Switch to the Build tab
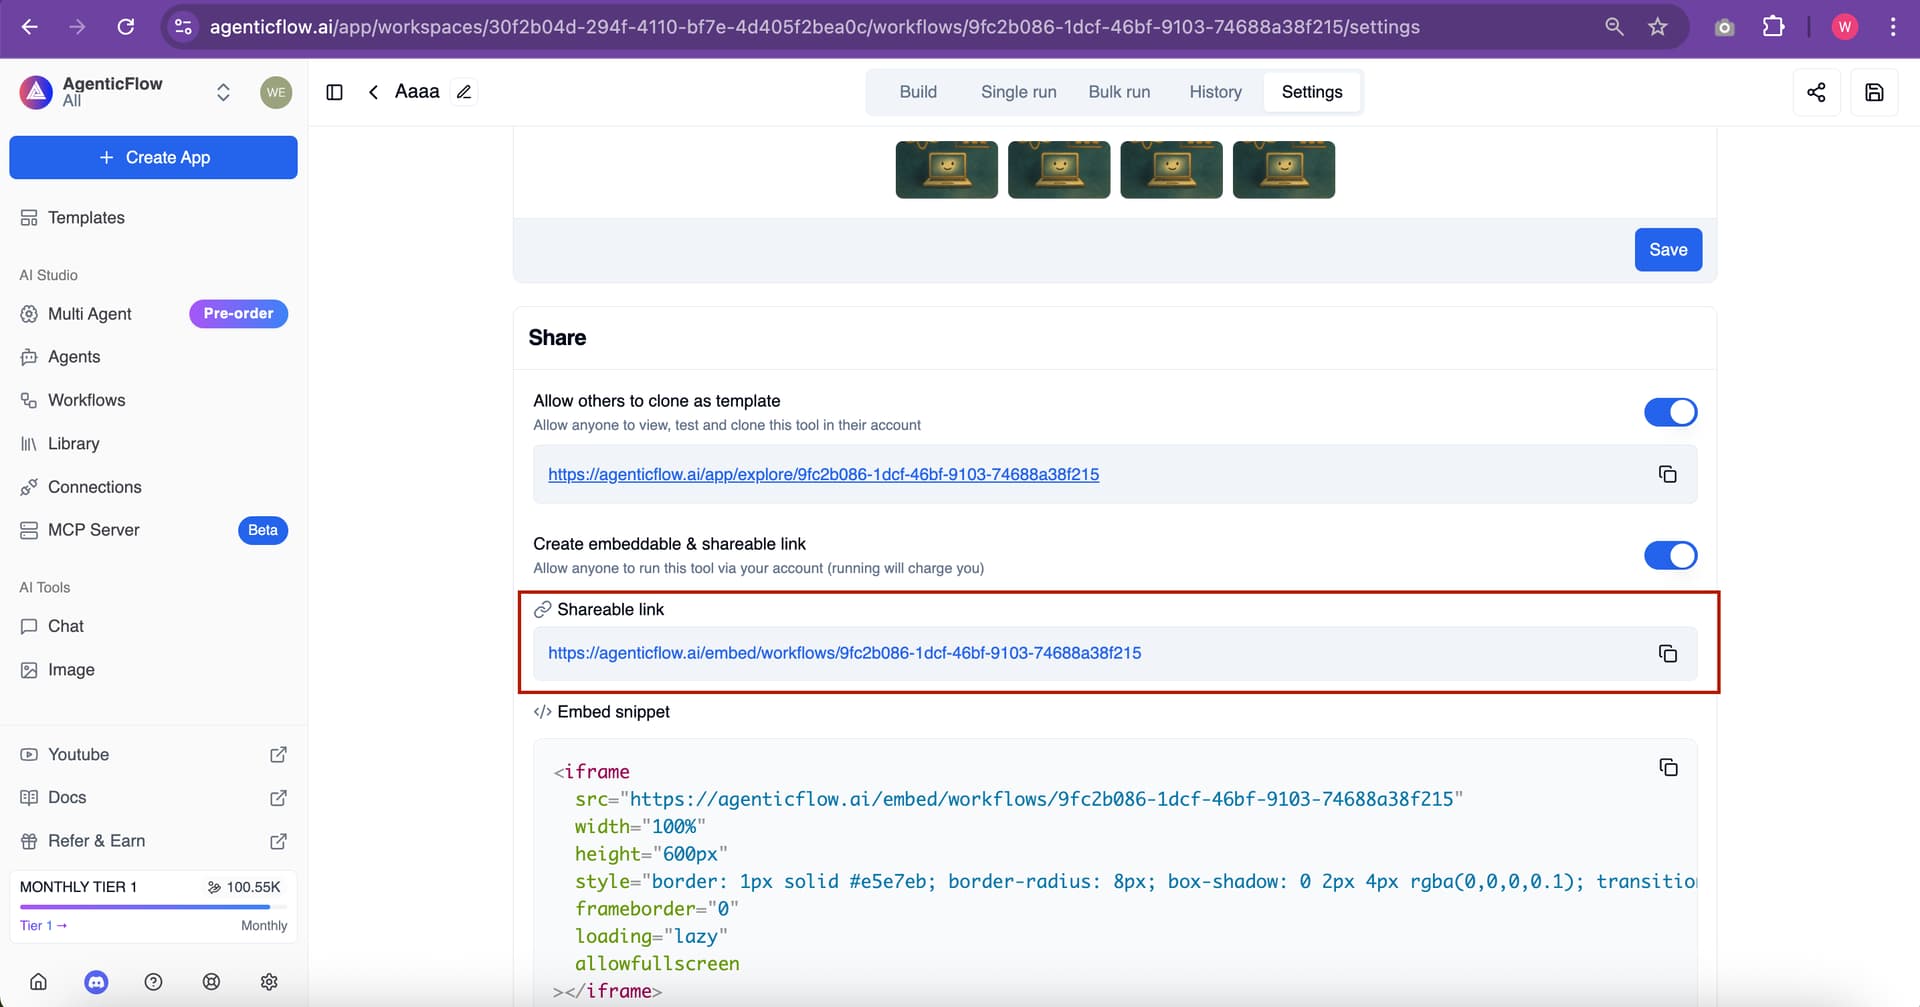Viewport: 1920px width, 1007px height. point(918,92)
